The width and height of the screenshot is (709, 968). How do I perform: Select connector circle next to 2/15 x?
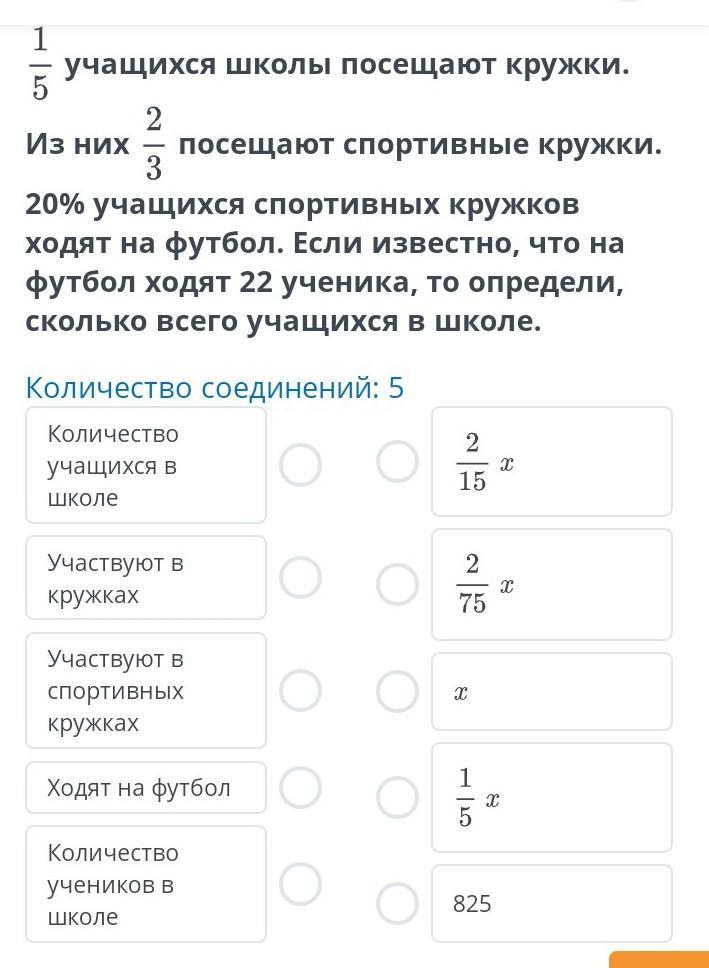coord(398,461)
